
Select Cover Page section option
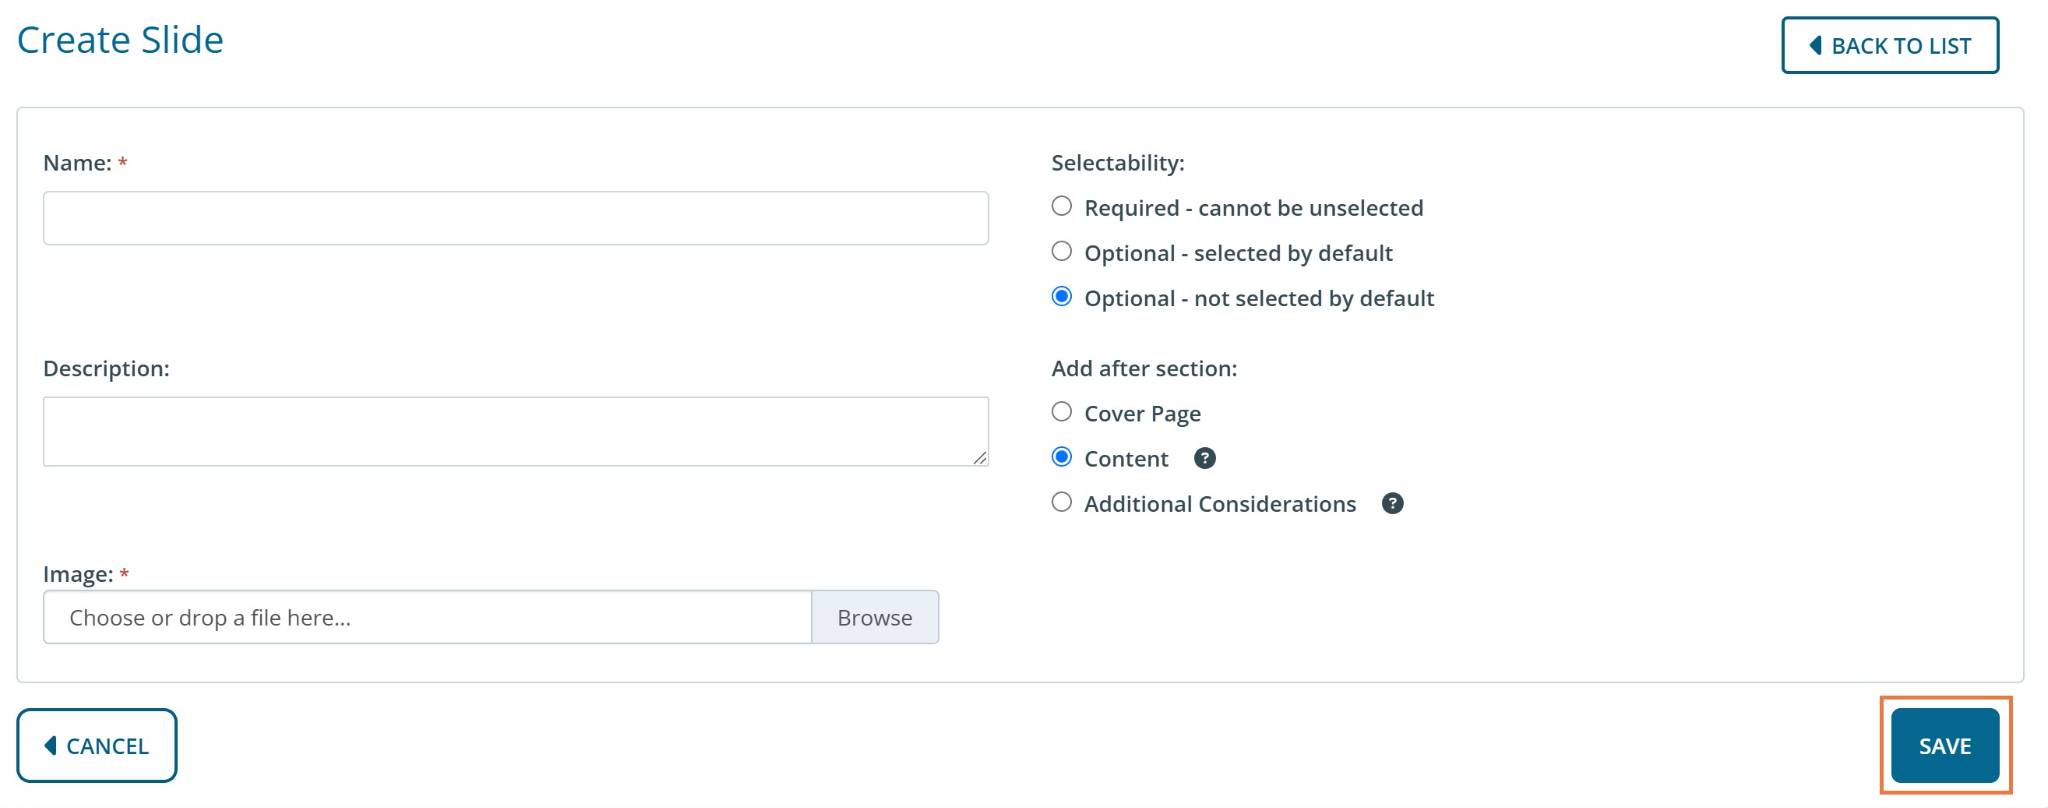click(1062, 412)
